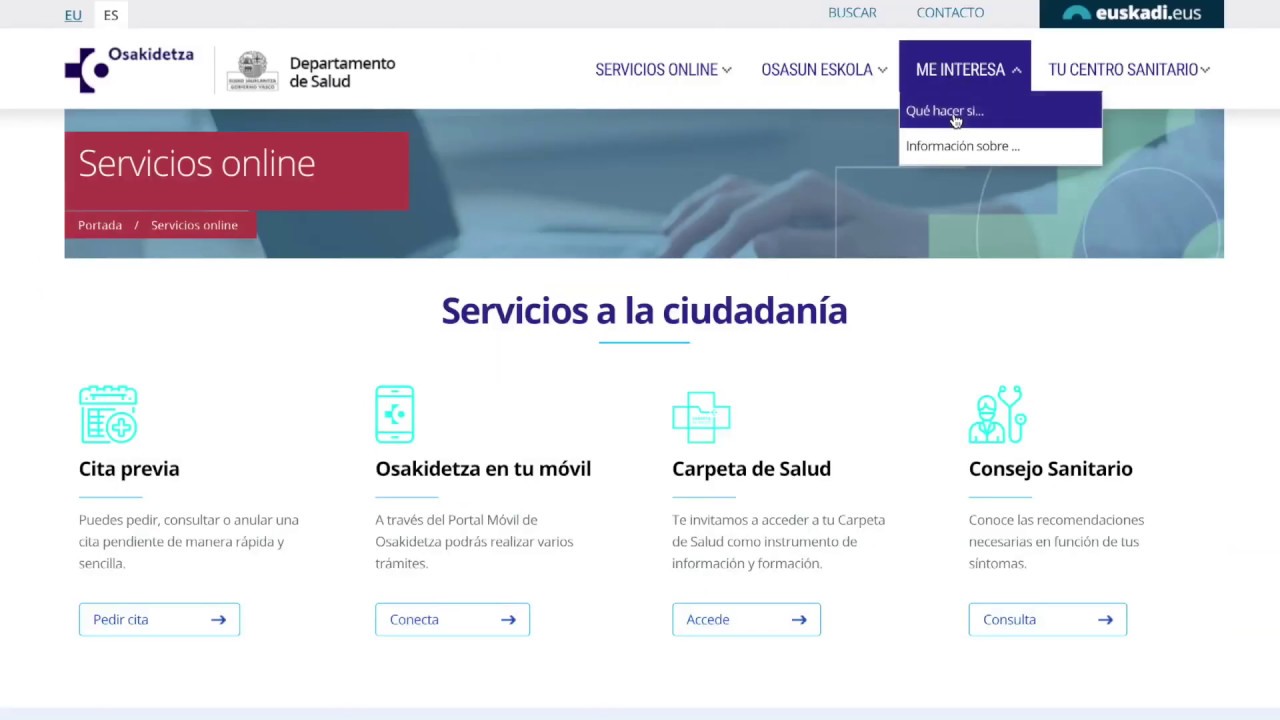Click the 'Te invitamos a acceder' description

coord(778,542)
